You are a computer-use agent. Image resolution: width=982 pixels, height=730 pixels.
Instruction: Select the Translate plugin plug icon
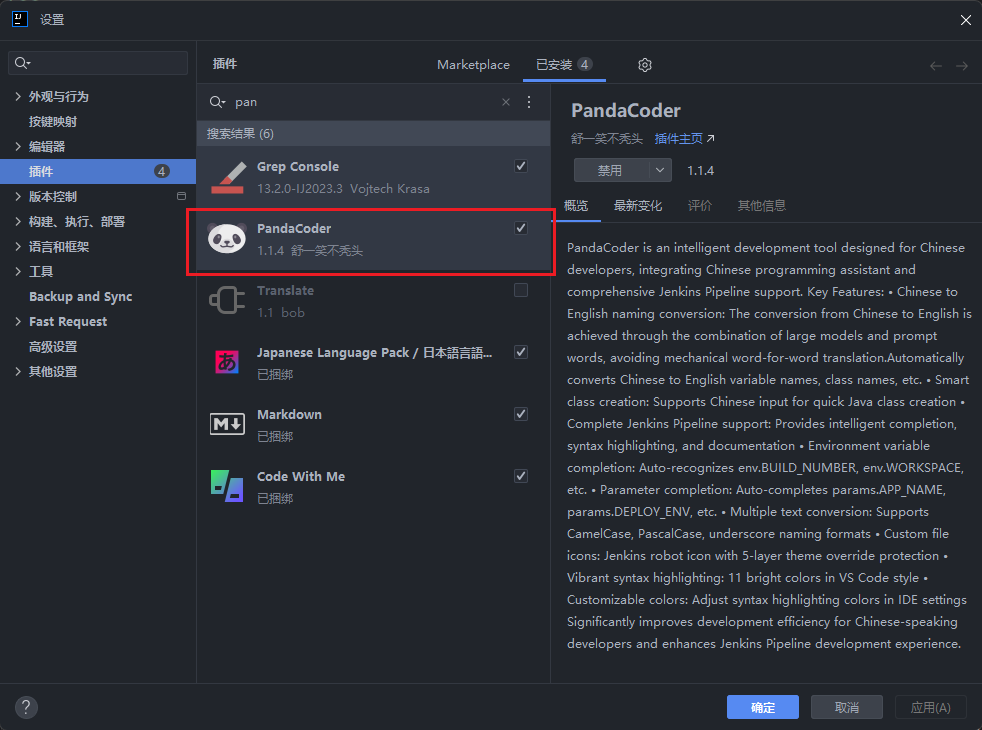[x=227, y=301]
